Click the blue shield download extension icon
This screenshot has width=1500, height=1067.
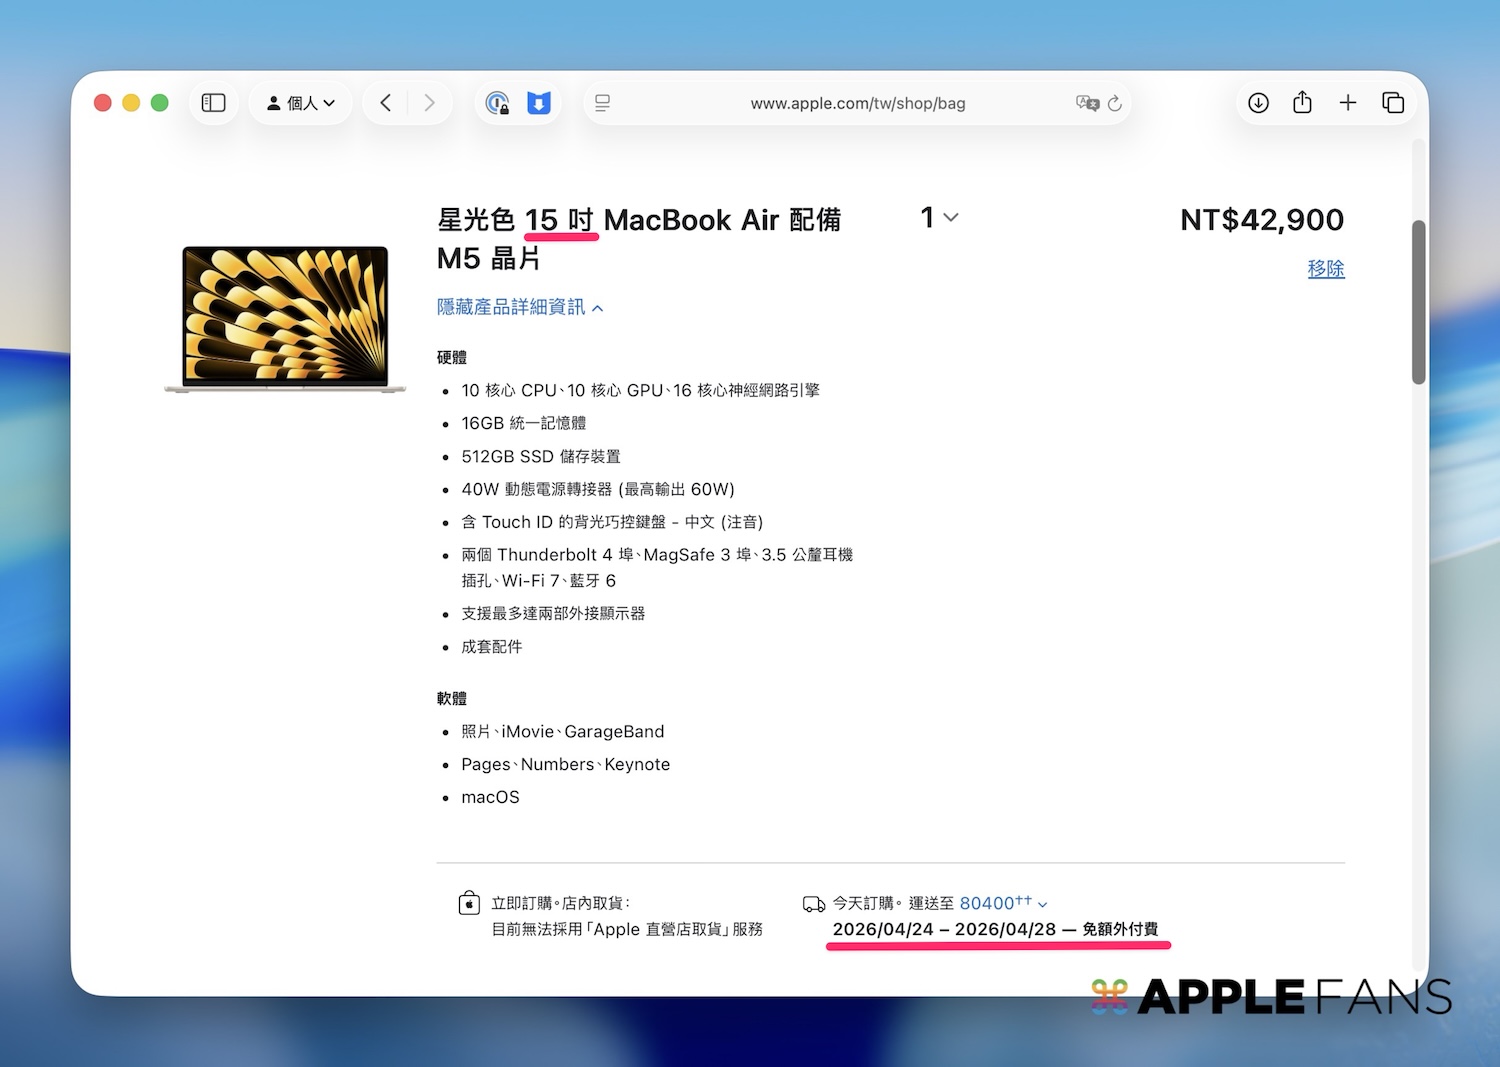point(539,103)
